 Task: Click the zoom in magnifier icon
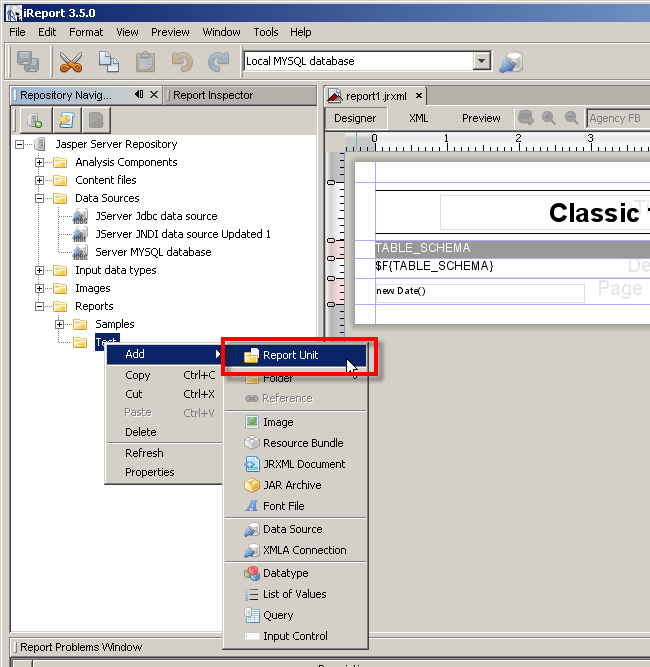tap(549, 118)
